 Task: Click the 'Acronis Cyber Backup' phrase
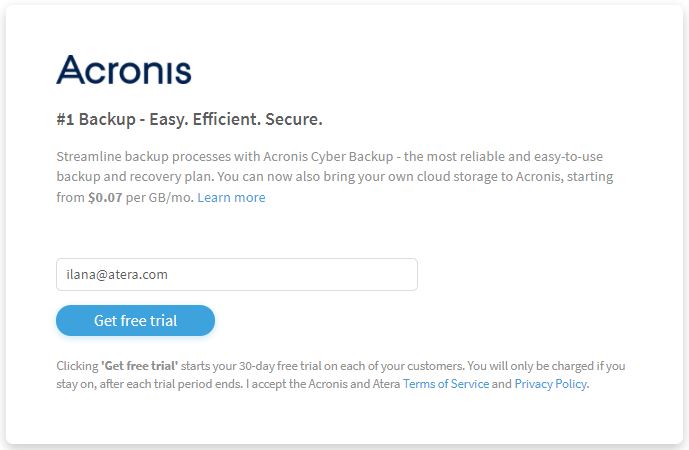coord(328,156)
